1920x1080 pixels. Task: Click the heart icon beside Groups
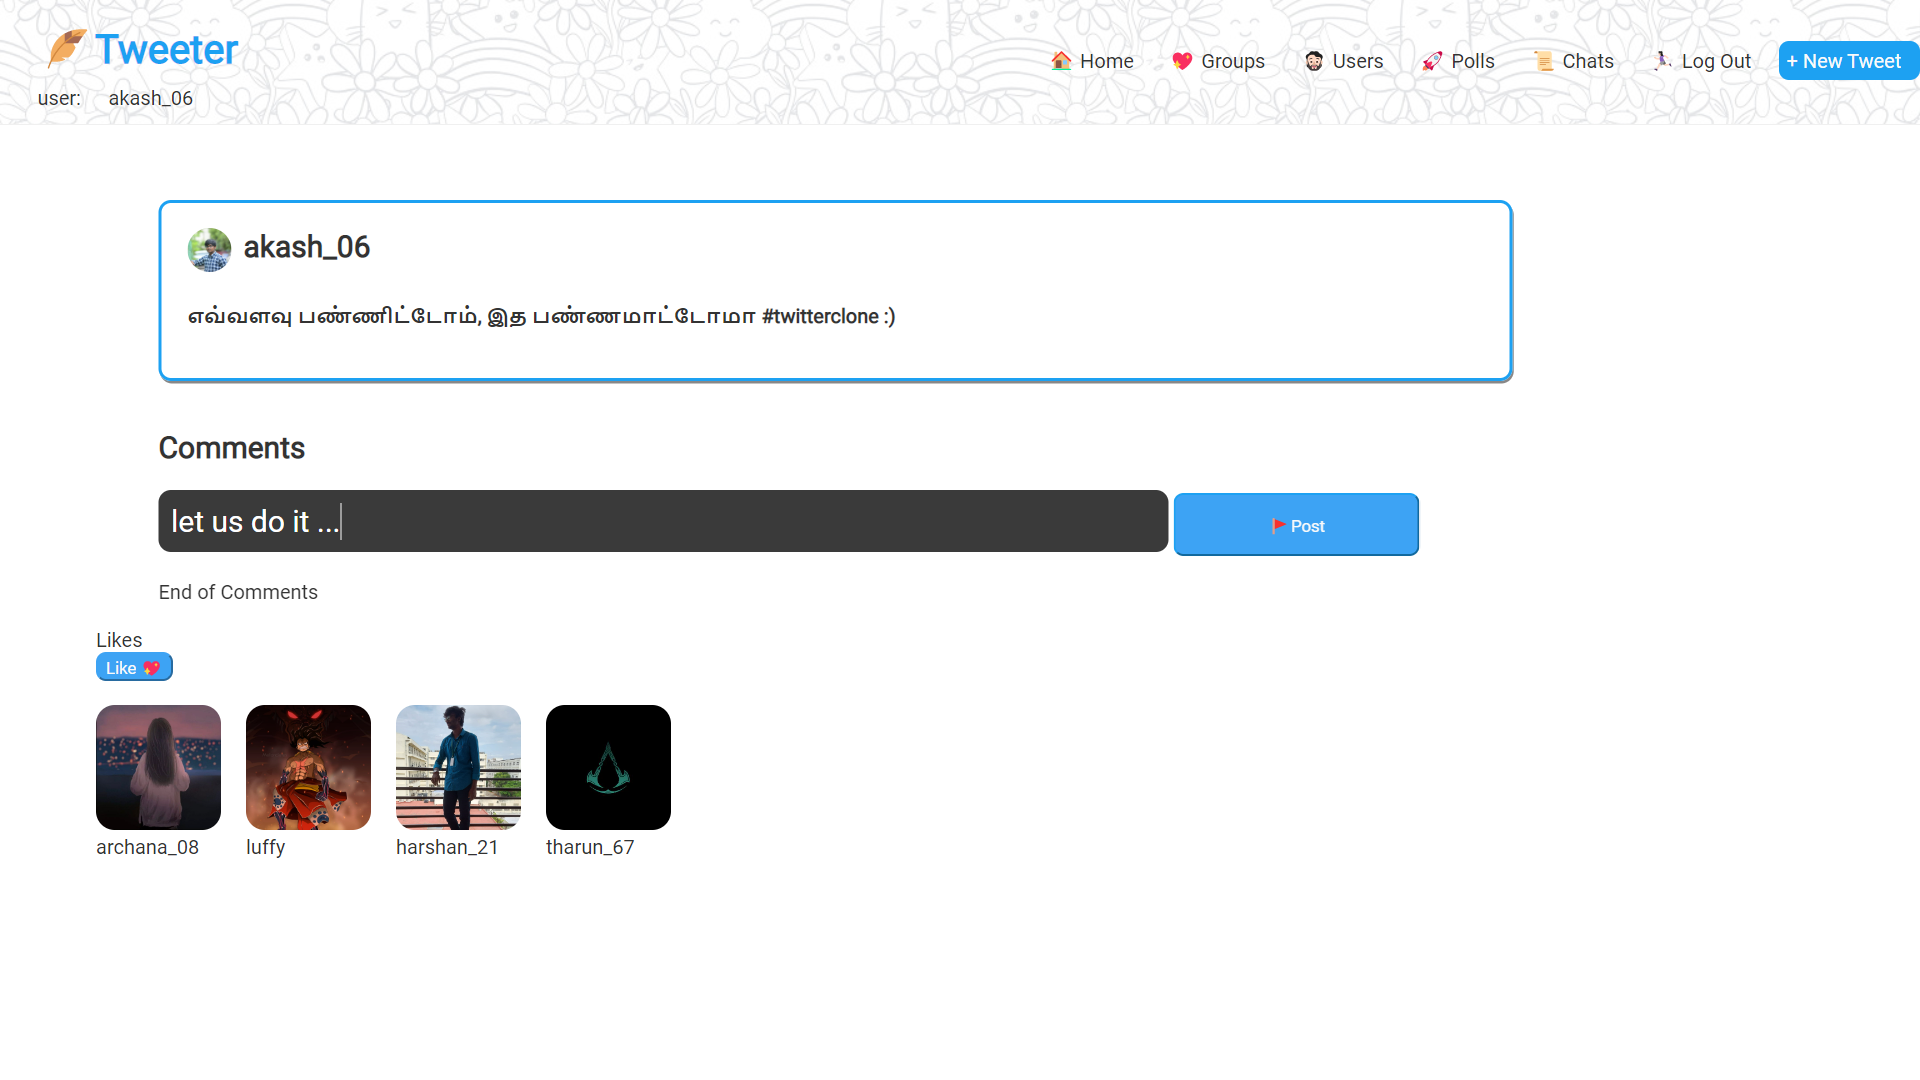1182,61
